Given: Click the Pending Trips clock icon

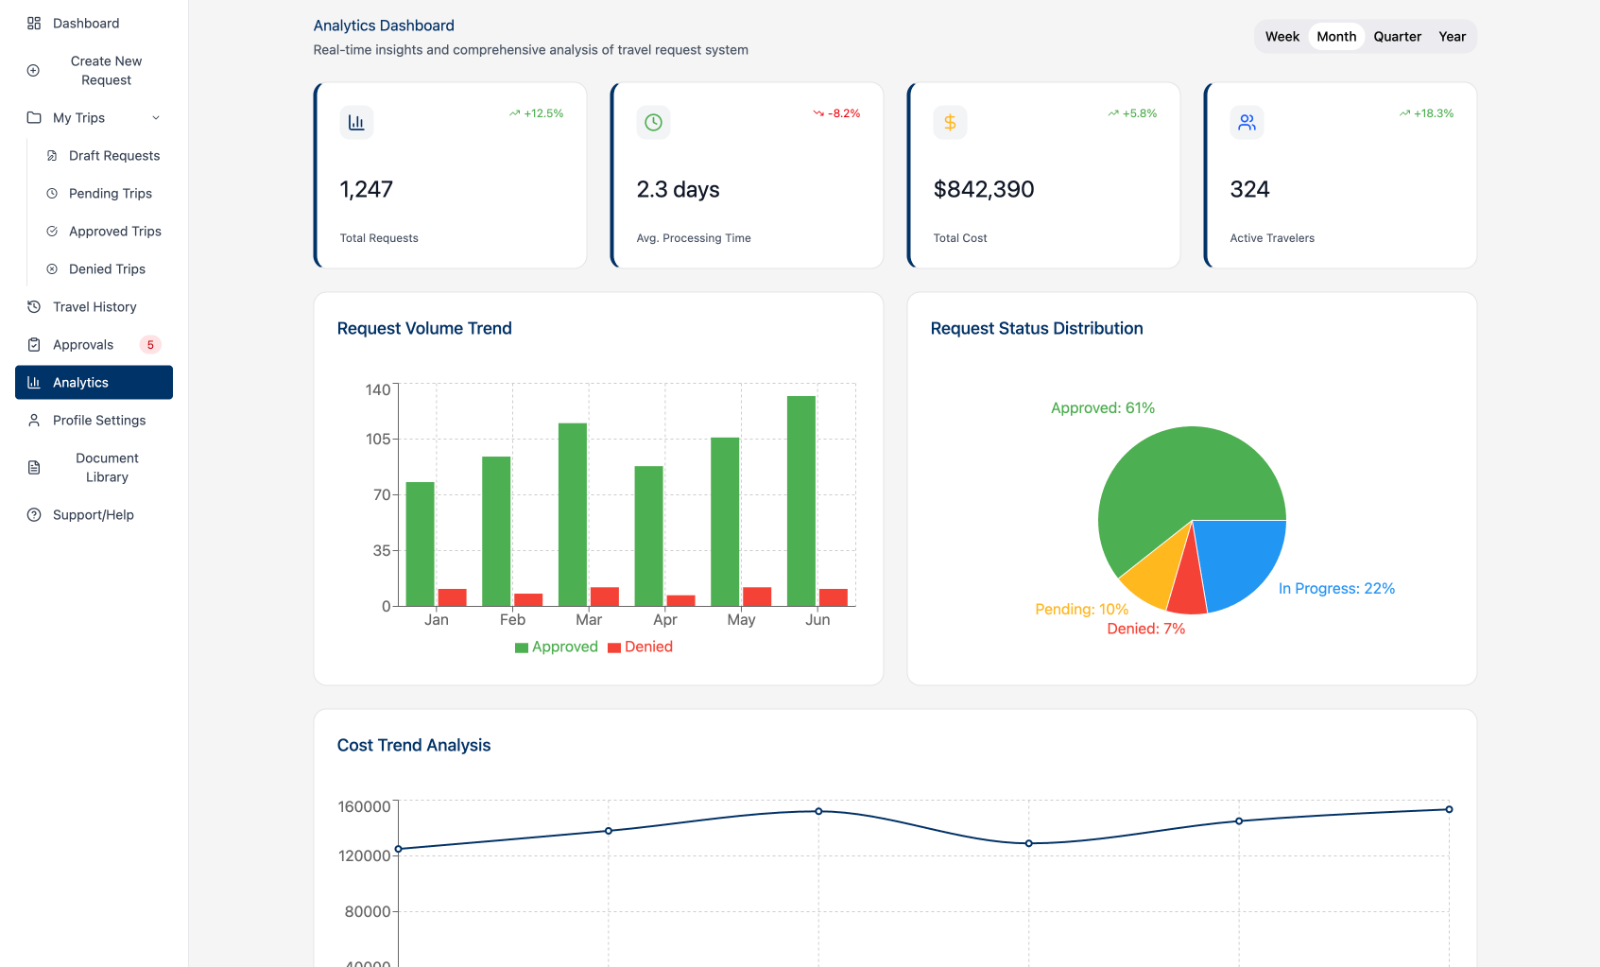Looking at the screenshot, I should point(52,194).
